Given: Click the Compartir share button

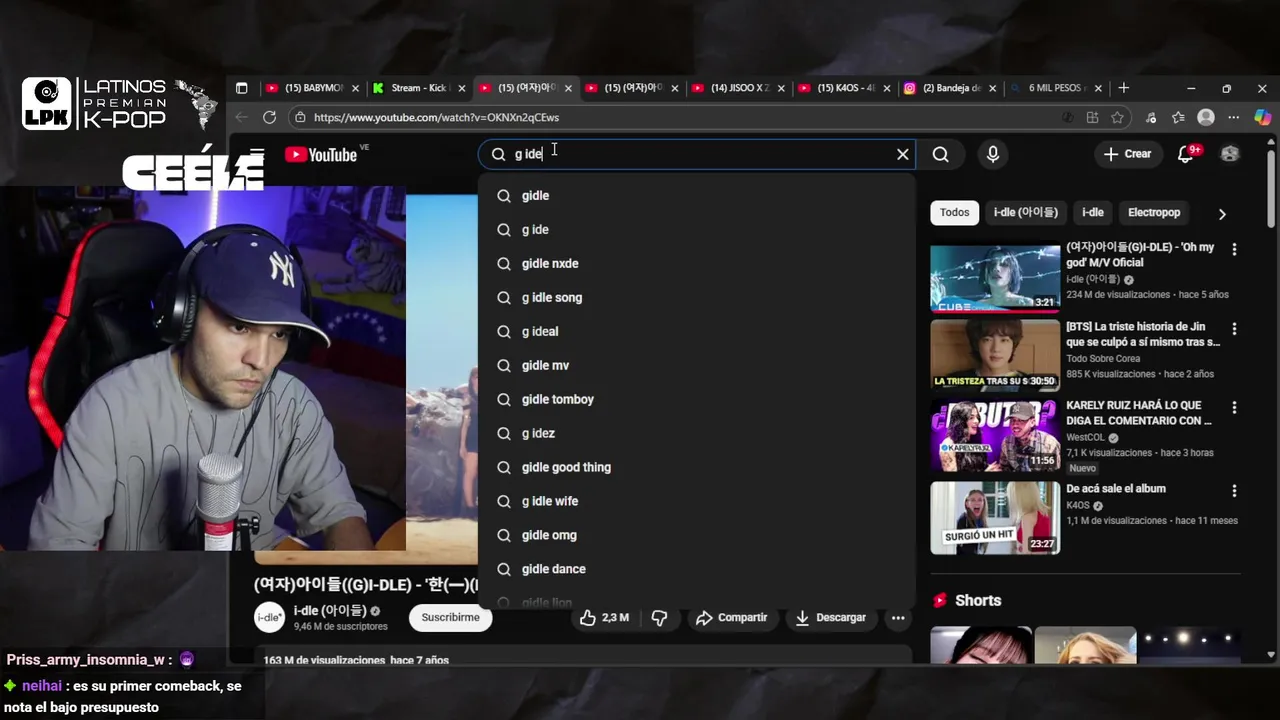Looking at the screenshot, I should pyautogui.click(x=731, y=618).
